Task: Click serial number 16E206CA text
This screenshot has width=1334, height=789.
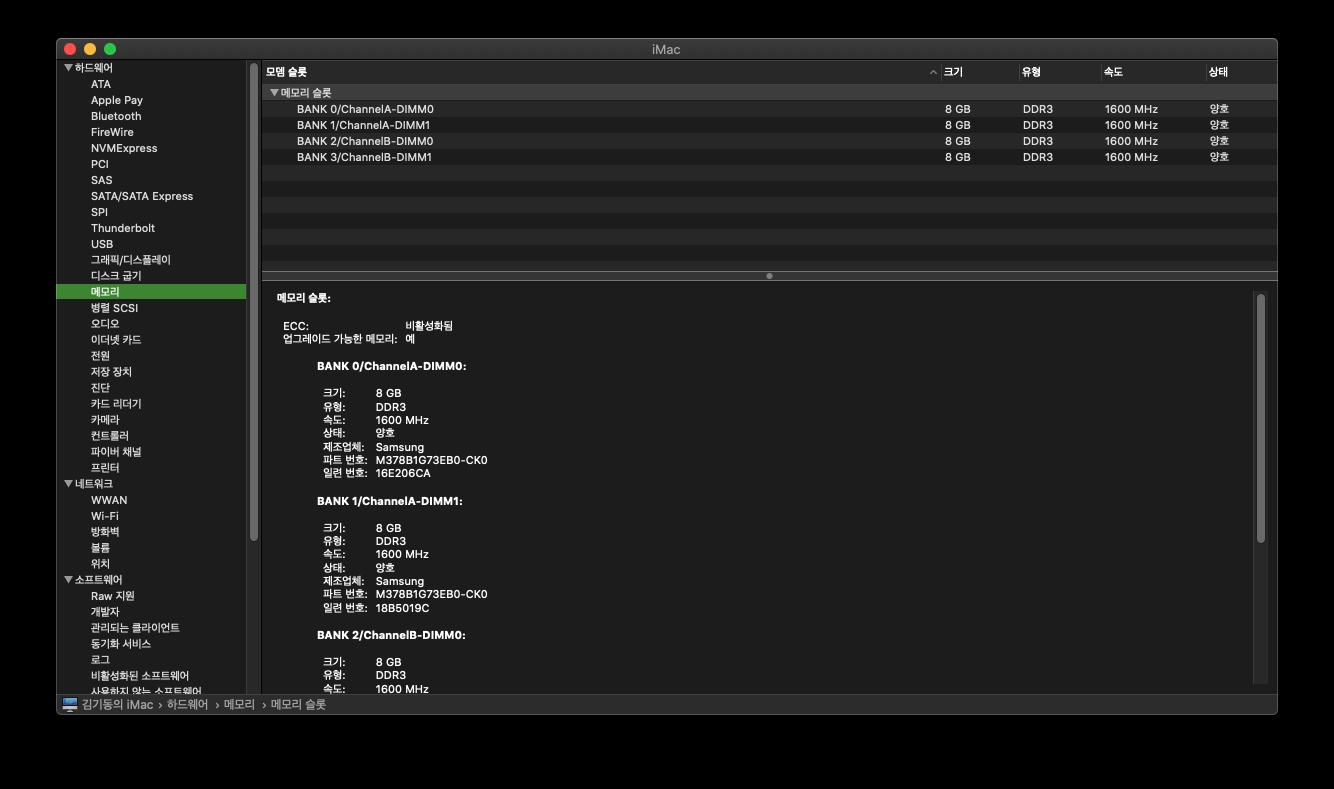Action: pos(403,474)
